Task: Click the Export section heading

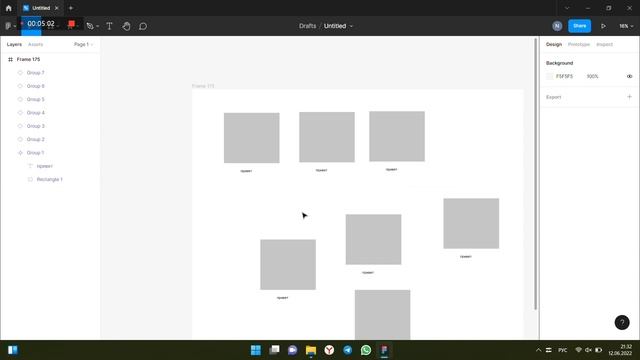Action: coord(553,97)
